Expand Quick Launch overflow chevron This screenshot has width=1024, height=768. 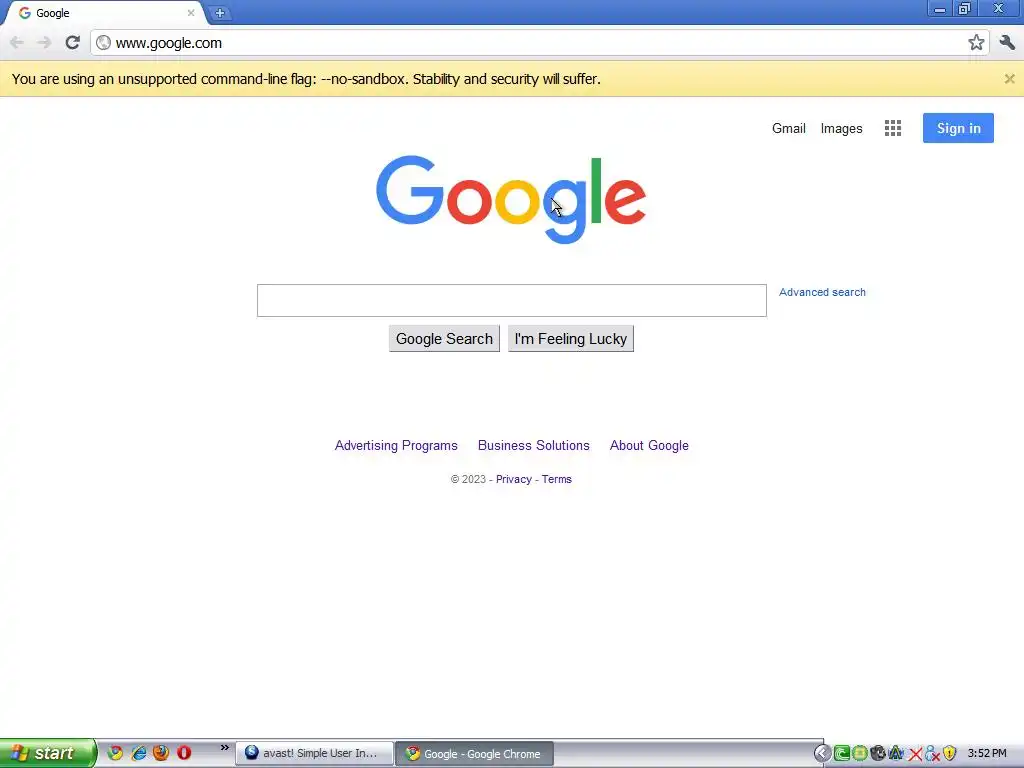point(224,748)
